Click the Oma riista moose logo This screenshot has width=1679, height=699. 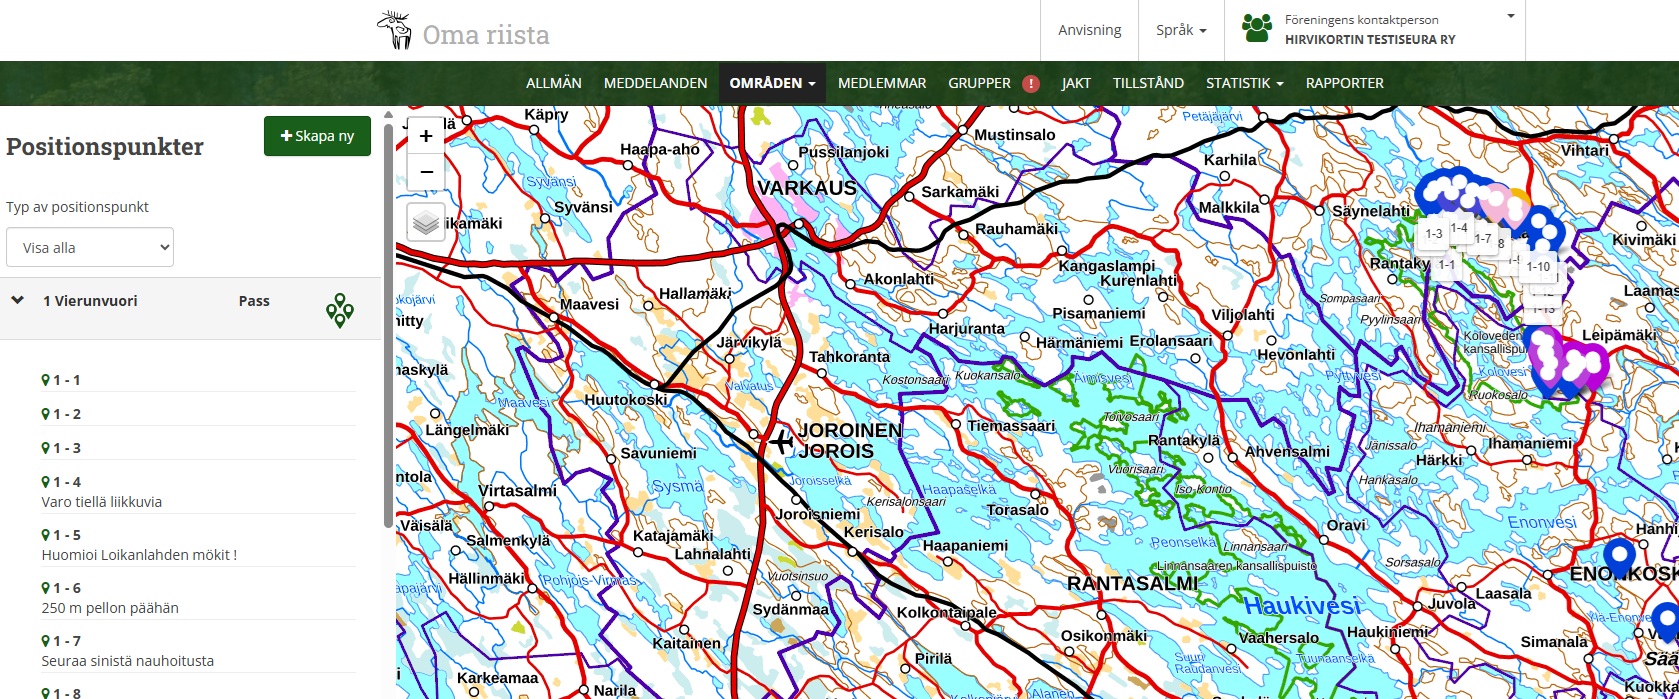tap(394, 31)
